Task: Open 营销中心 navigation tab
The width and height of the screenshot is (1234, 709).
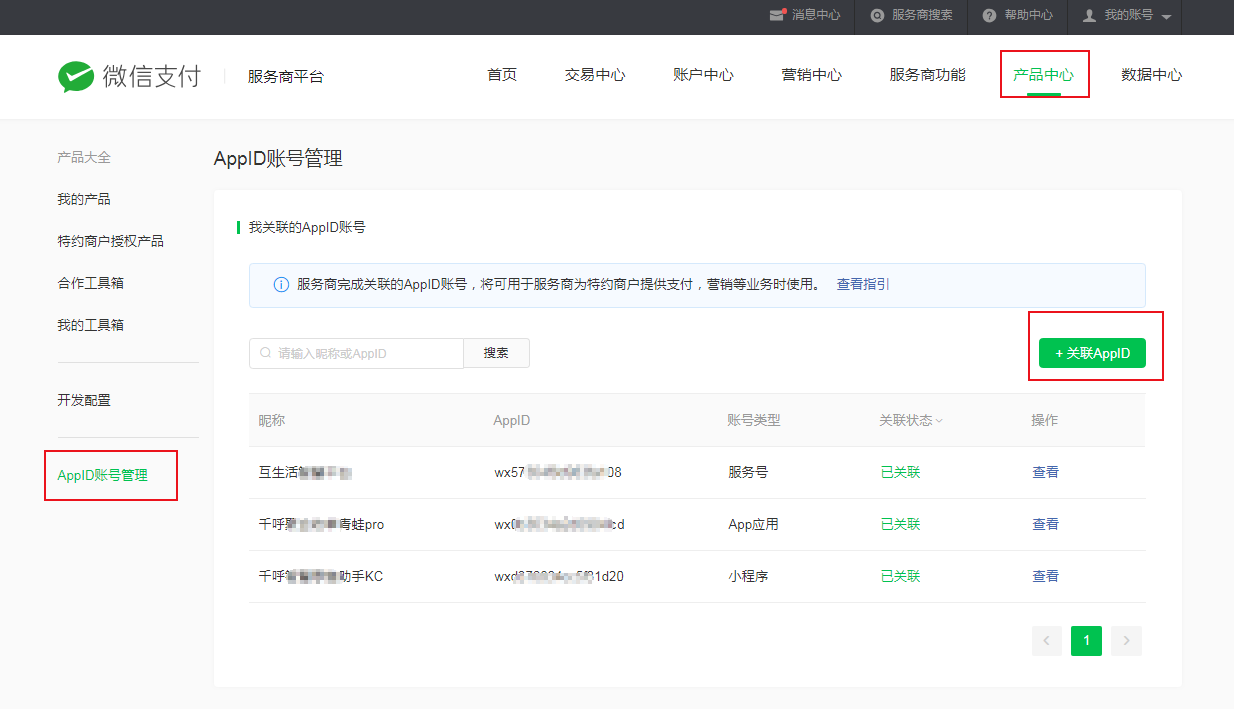Action: click(x=811, y=75)
